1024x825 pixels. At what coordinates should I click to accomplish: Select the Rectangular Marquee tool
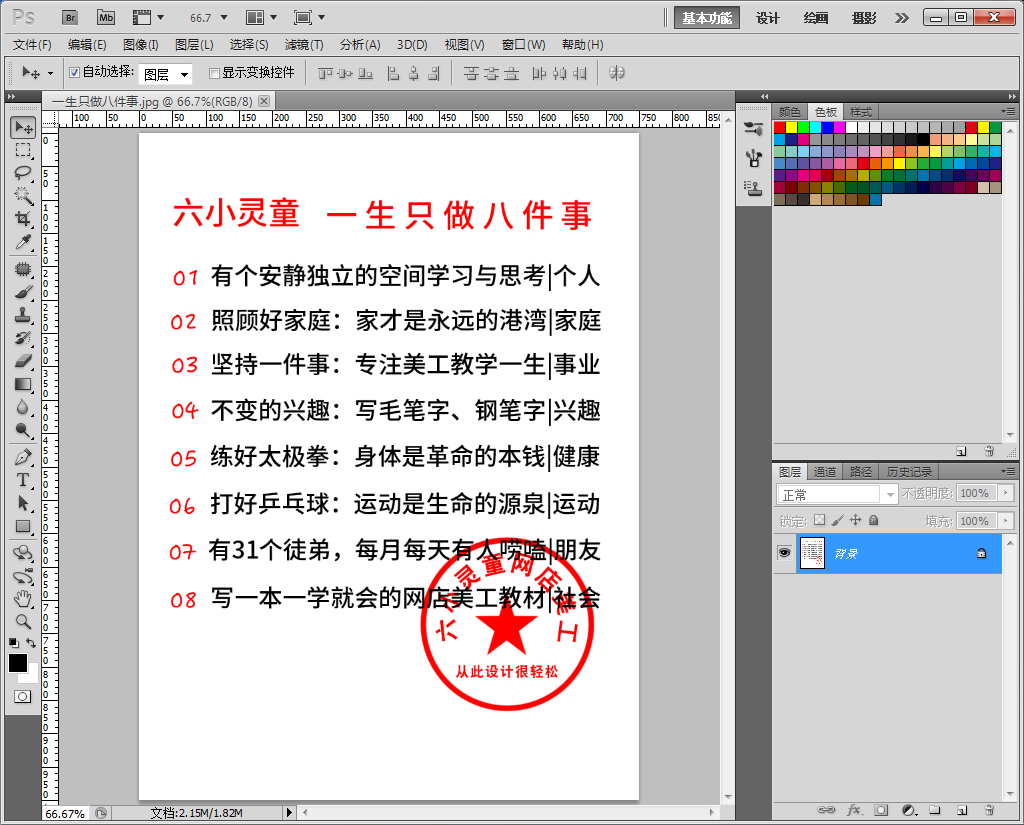23,151
